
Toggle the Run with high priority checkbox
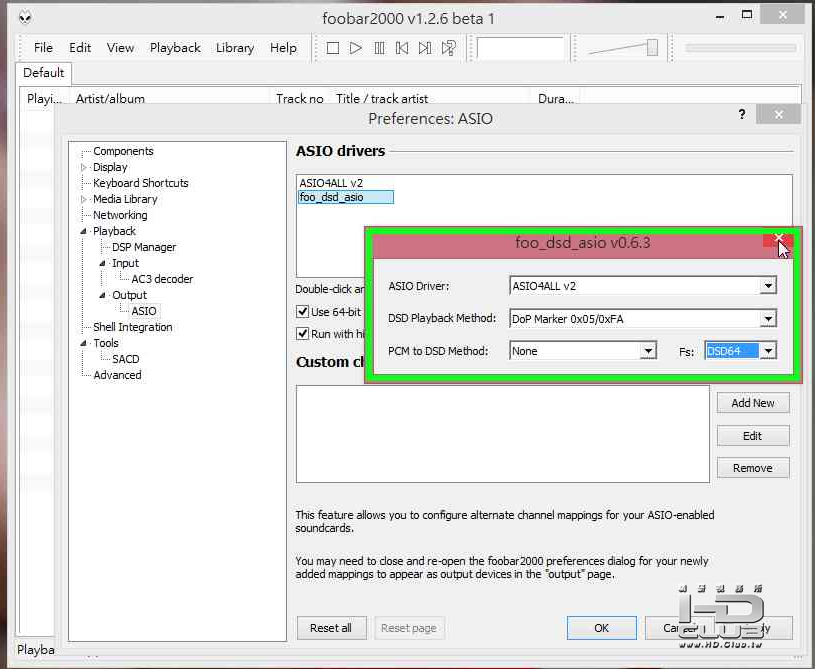click(302, 334)
